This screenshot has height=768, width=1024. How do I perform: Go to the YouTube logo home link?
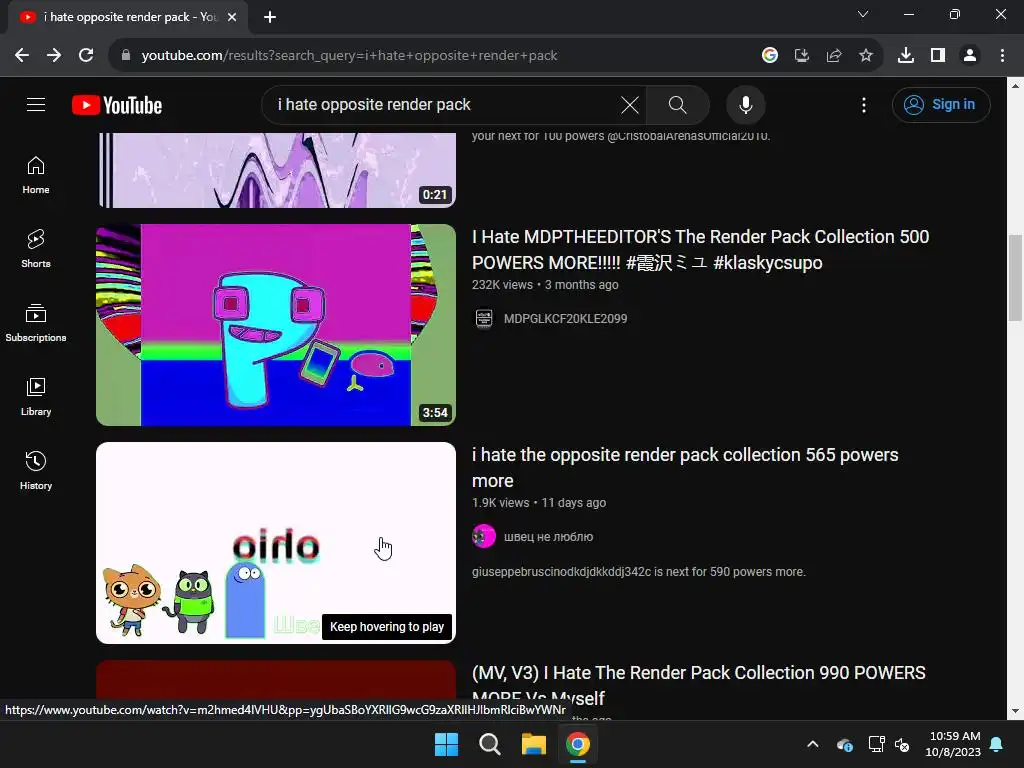(117, 105)
